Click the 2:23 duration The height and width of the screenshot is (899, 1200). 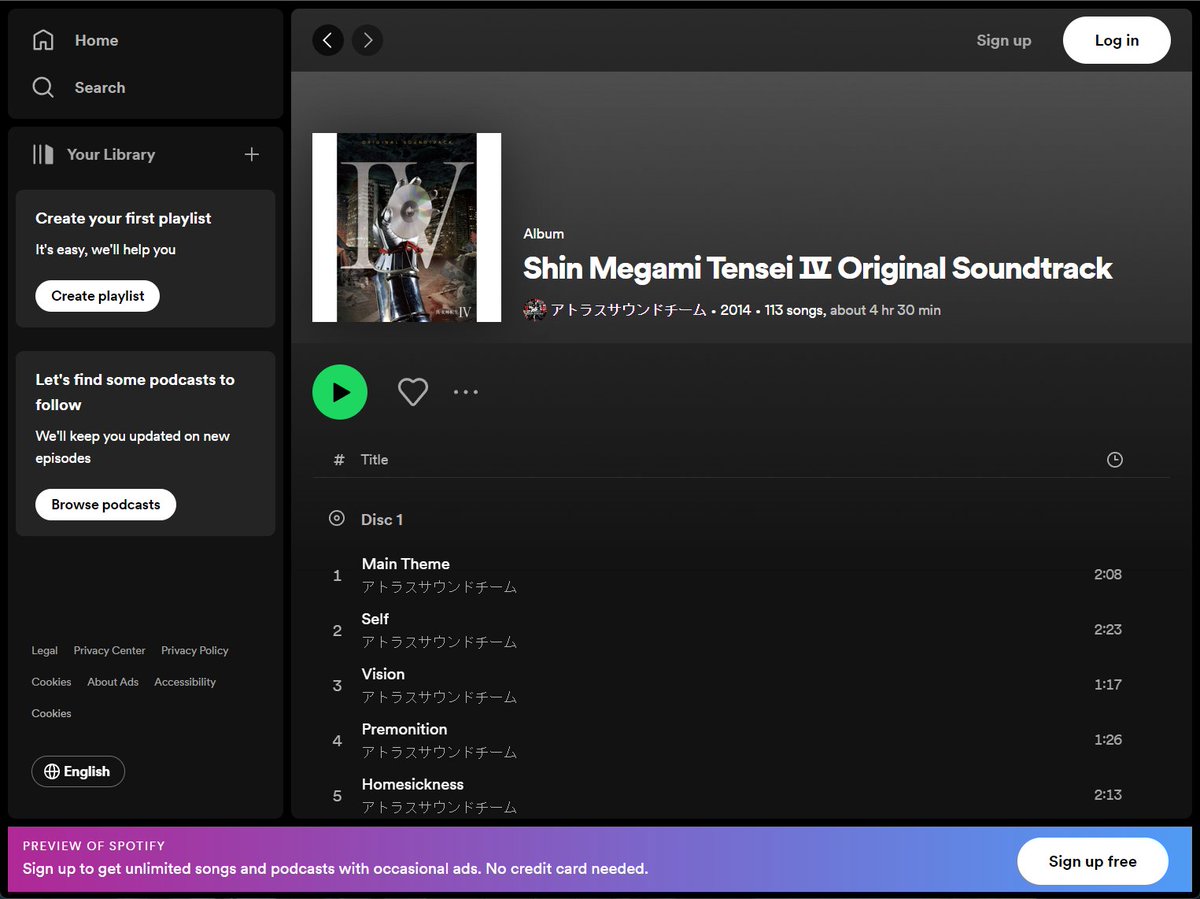click(1108, 629)
